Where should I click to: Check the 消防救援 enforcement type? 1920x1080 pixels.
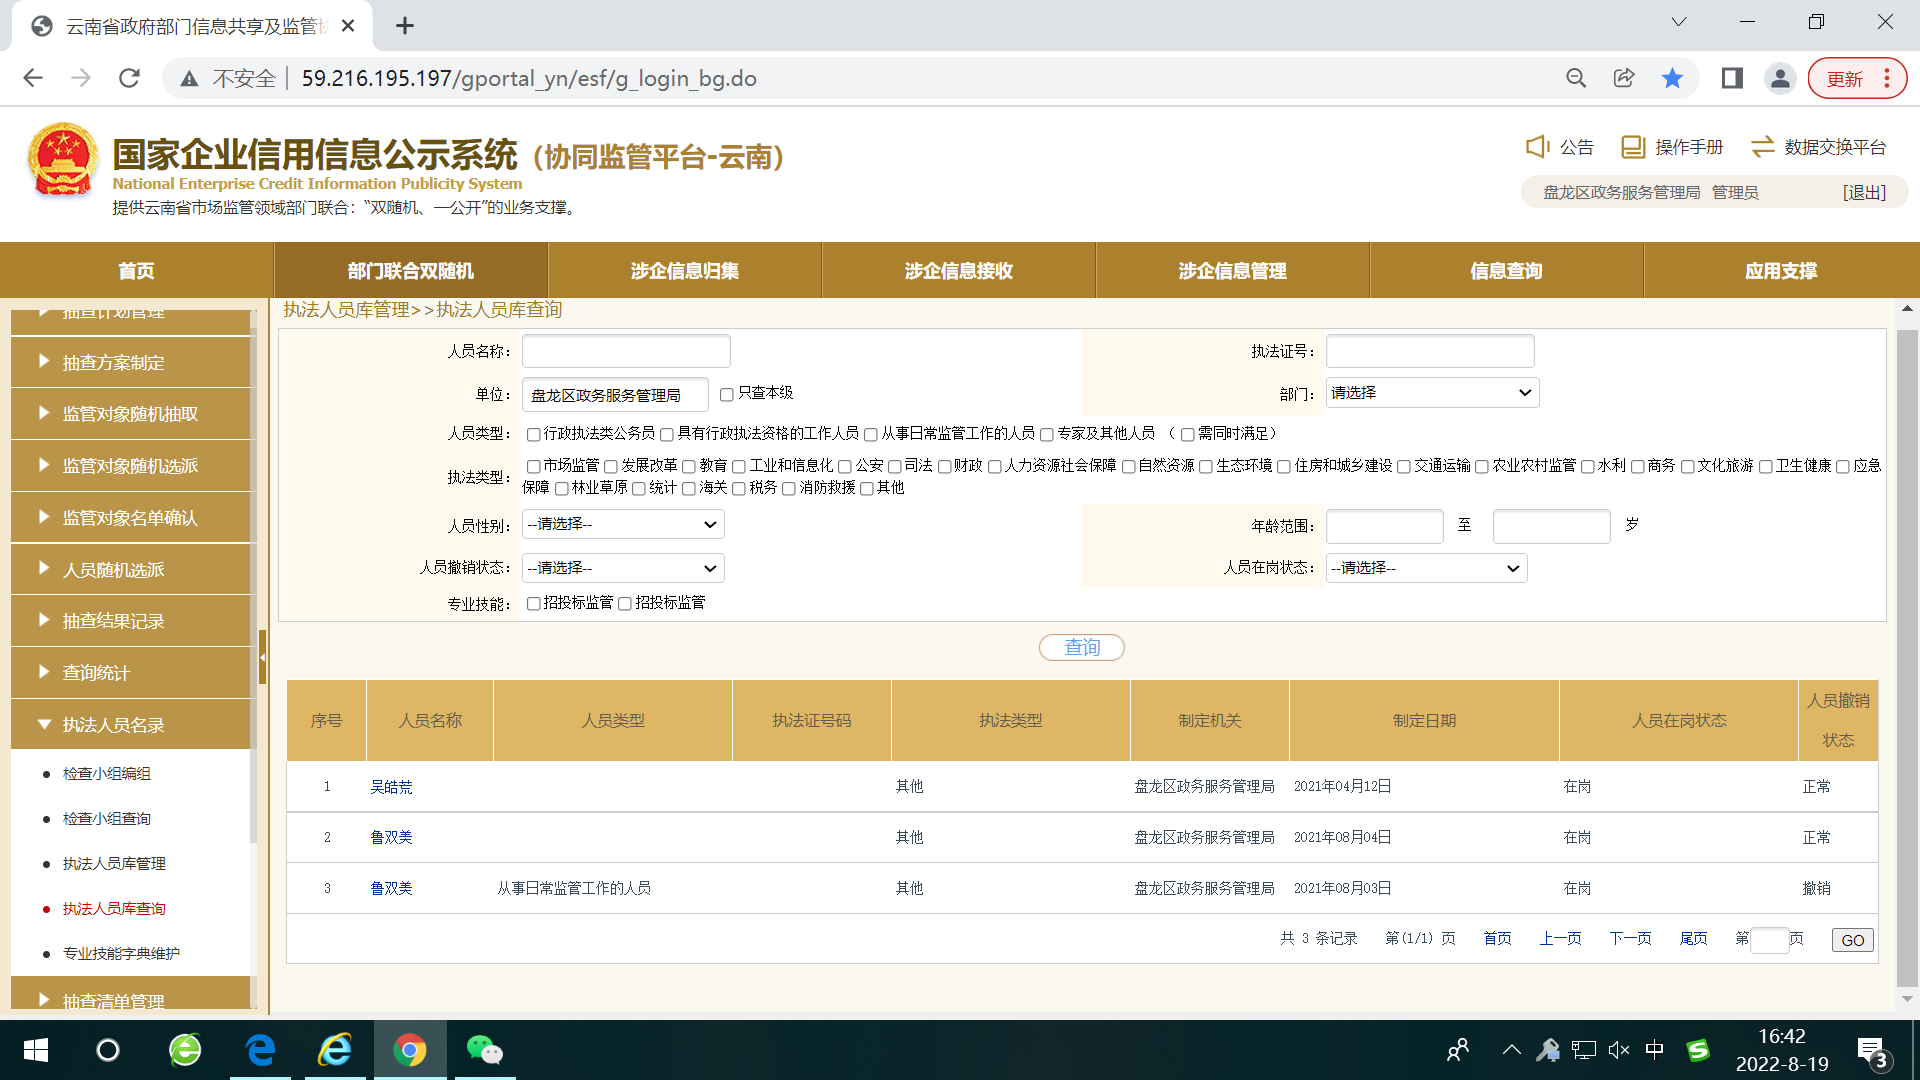[789, 488]
